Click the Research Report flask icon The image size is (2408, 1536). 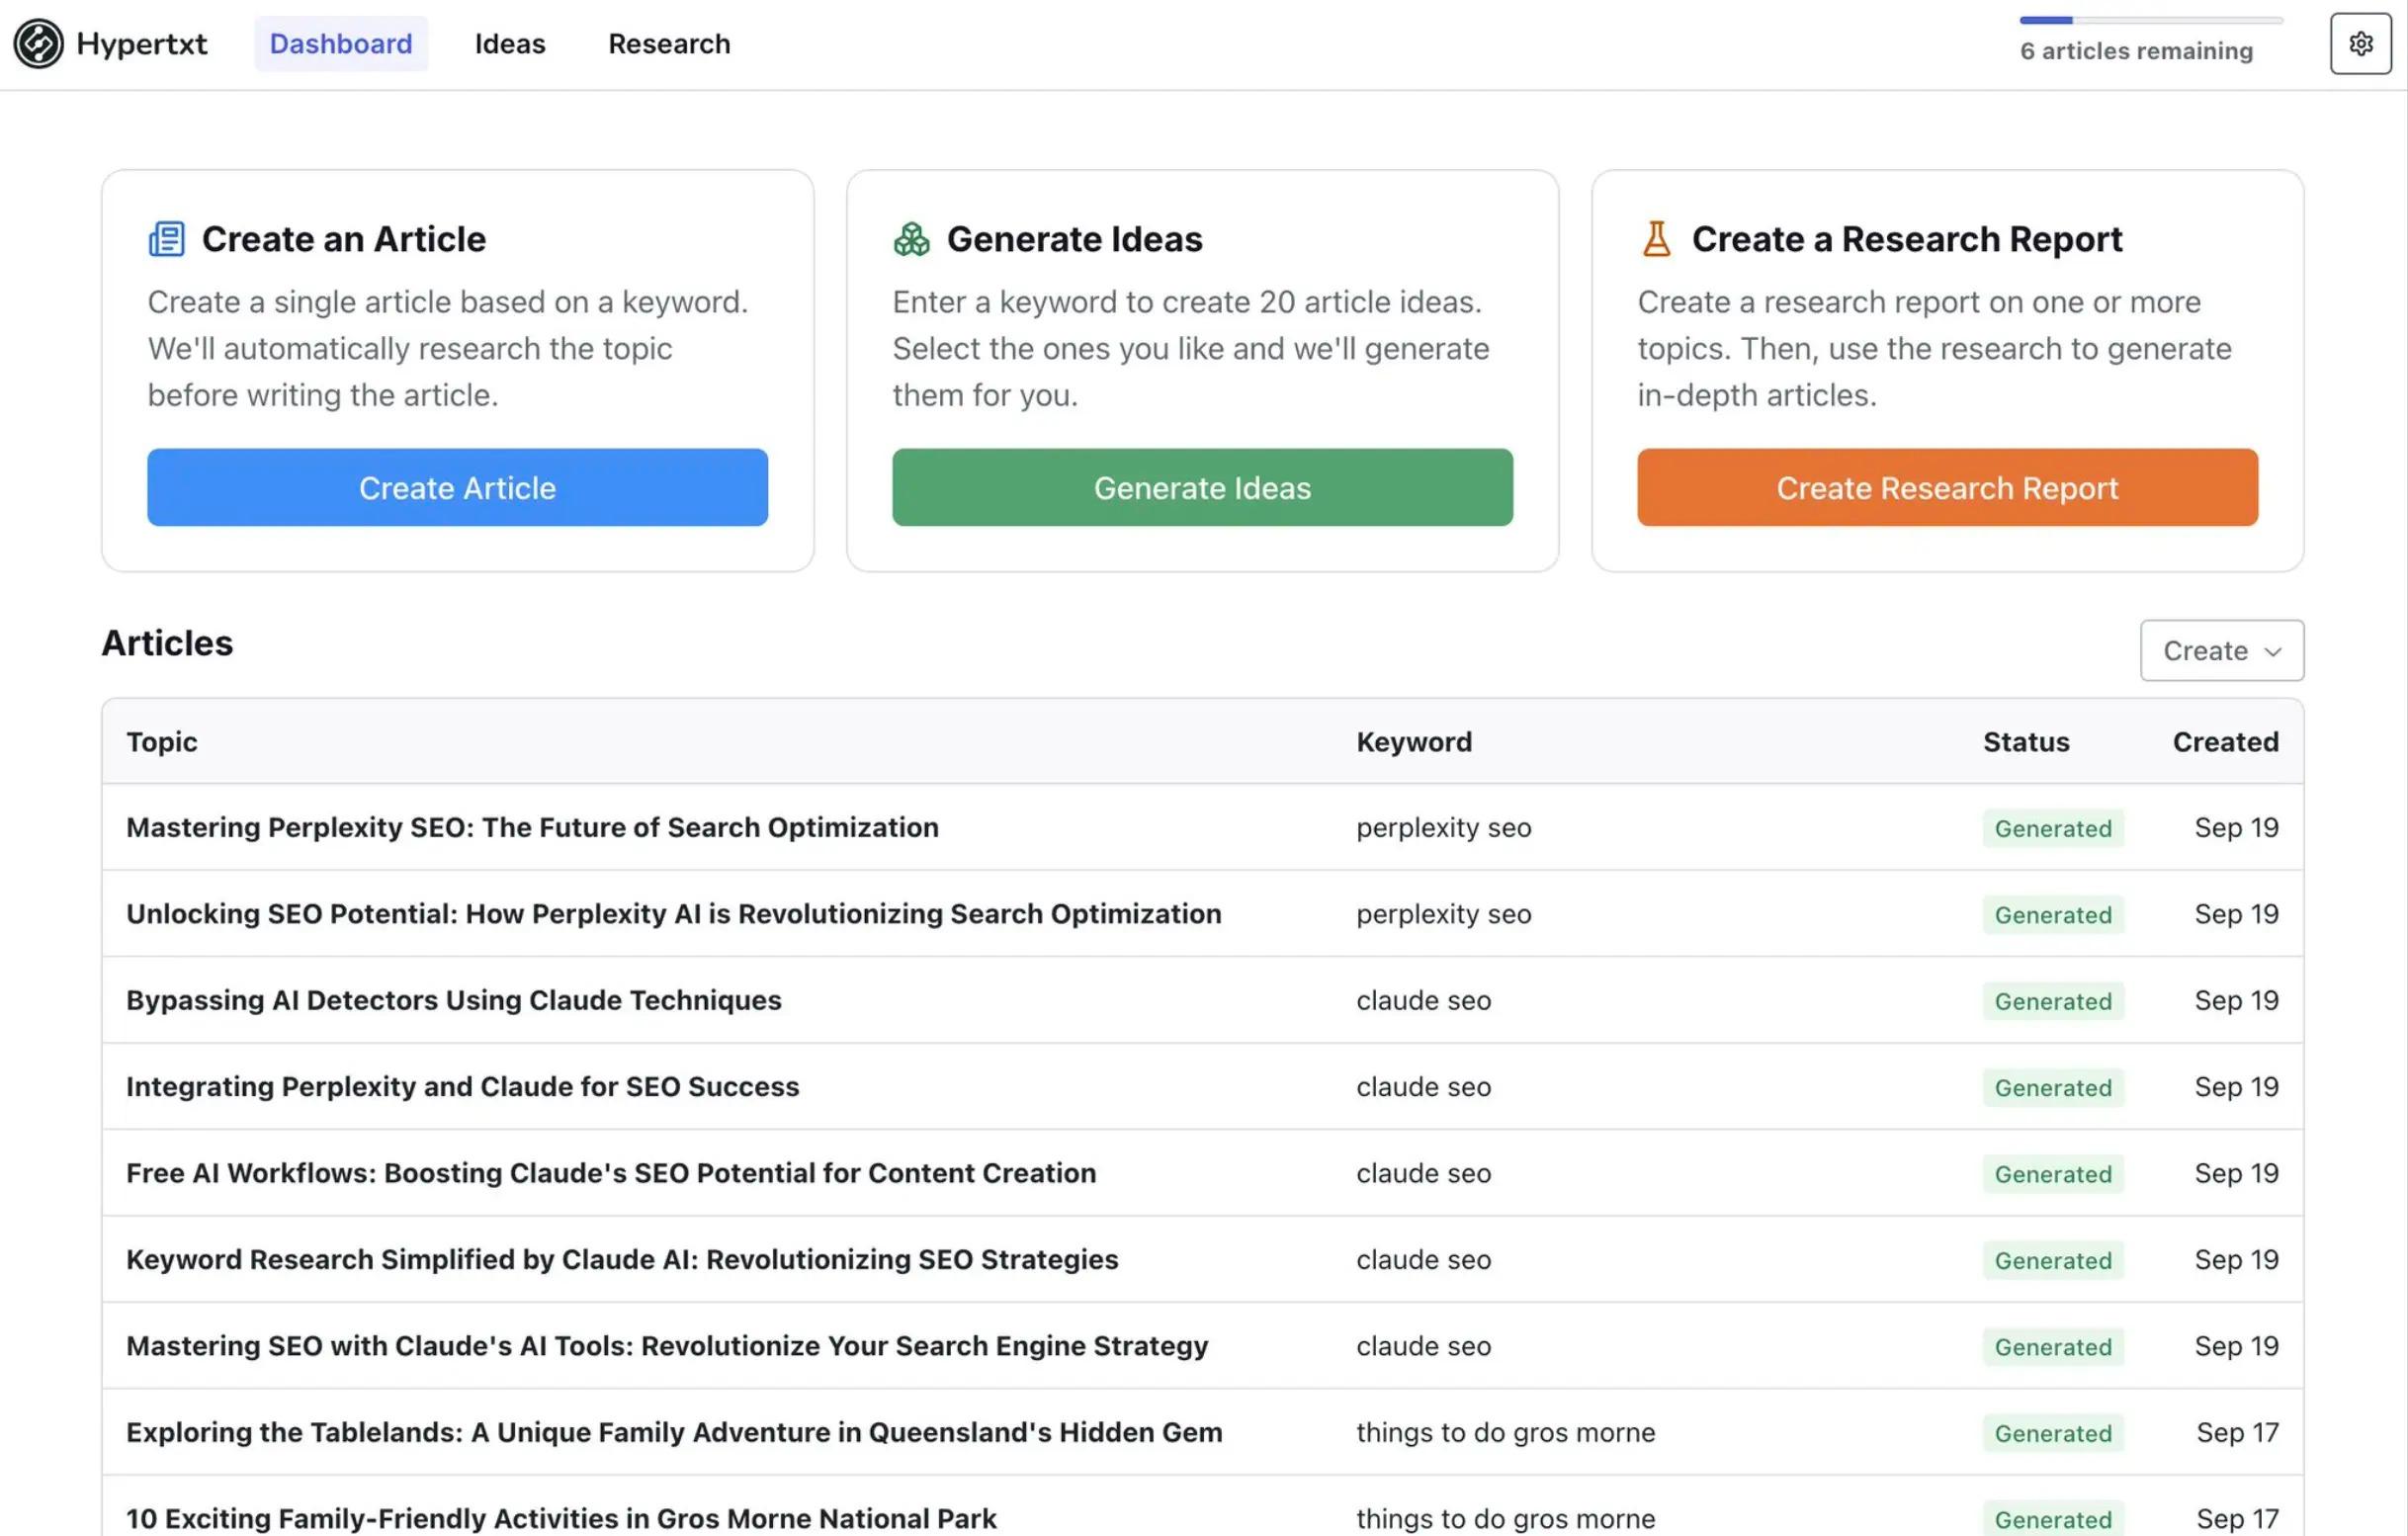1656,239
